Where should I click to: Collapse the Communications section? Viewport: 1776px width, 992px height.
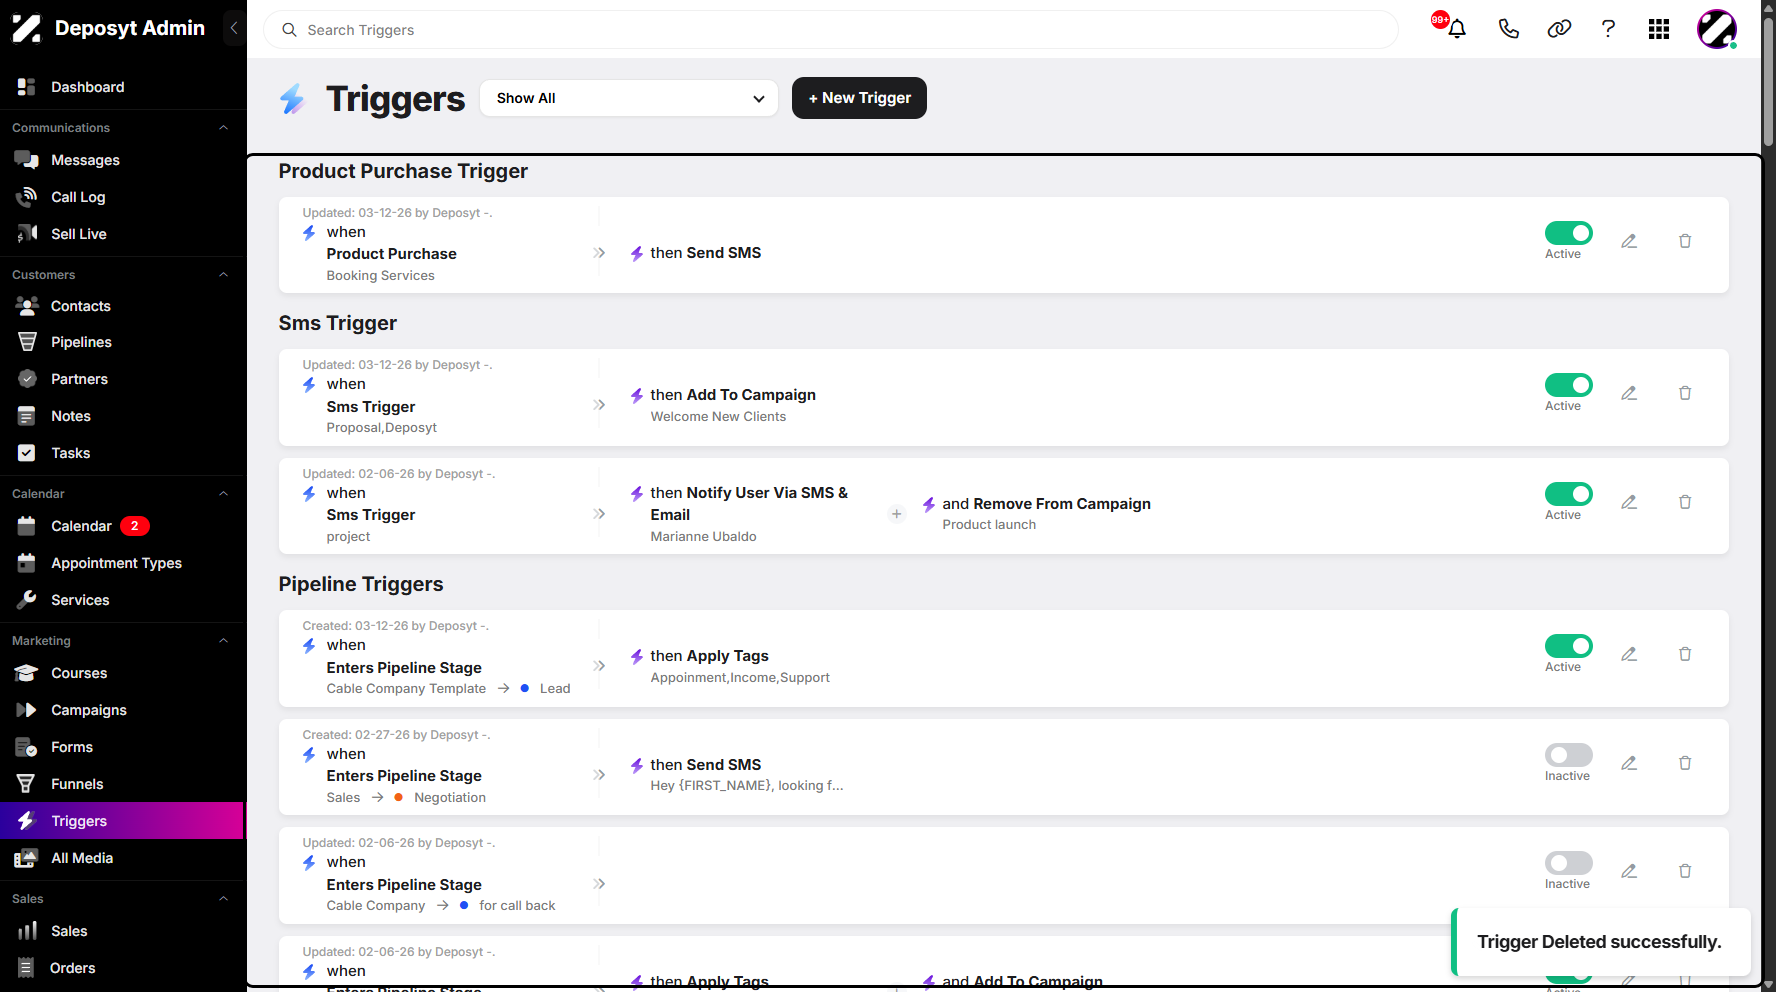pyautogui.click(x=223, y=128)
